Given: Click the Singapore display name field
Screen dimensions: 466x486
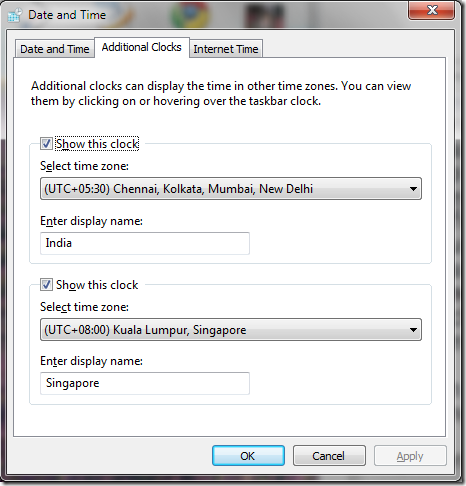Looking at the screenshot, I should point(145,383).
